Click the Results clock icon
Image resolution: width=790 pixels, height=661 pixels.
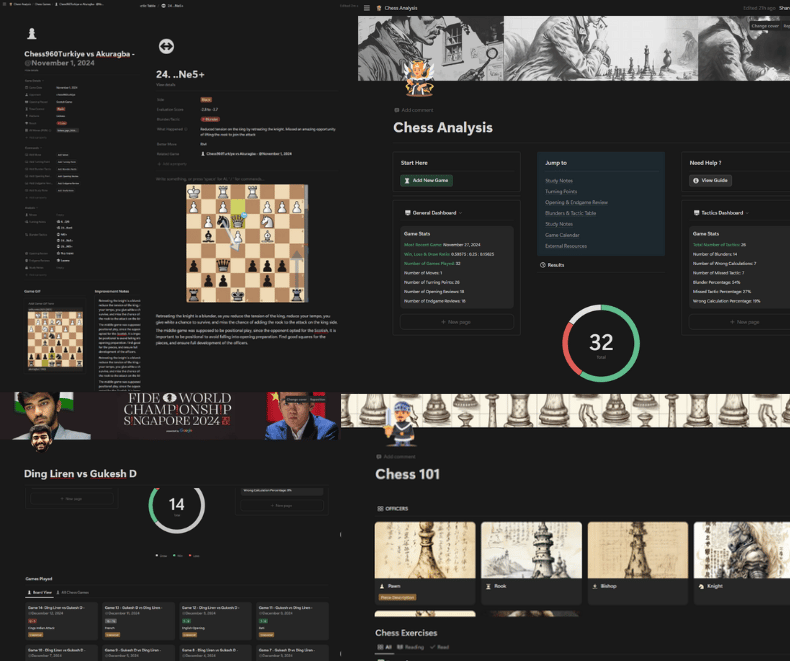click(543, 265)
